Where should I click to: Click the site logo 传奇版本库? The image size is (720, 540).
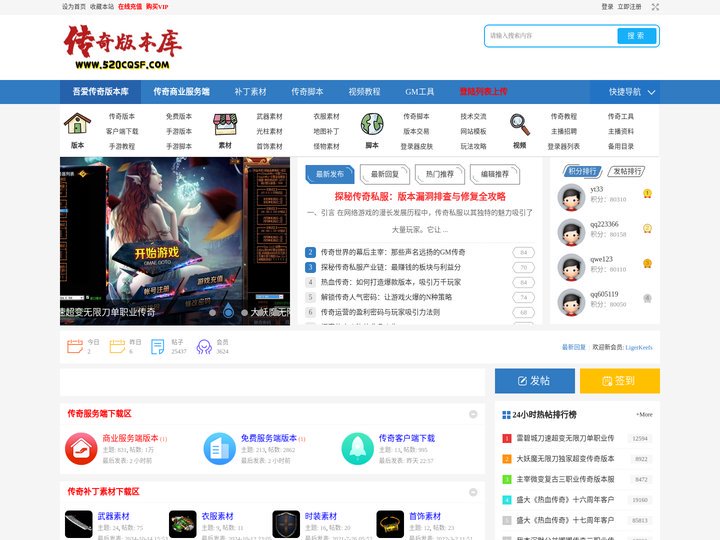click(123, 47)
